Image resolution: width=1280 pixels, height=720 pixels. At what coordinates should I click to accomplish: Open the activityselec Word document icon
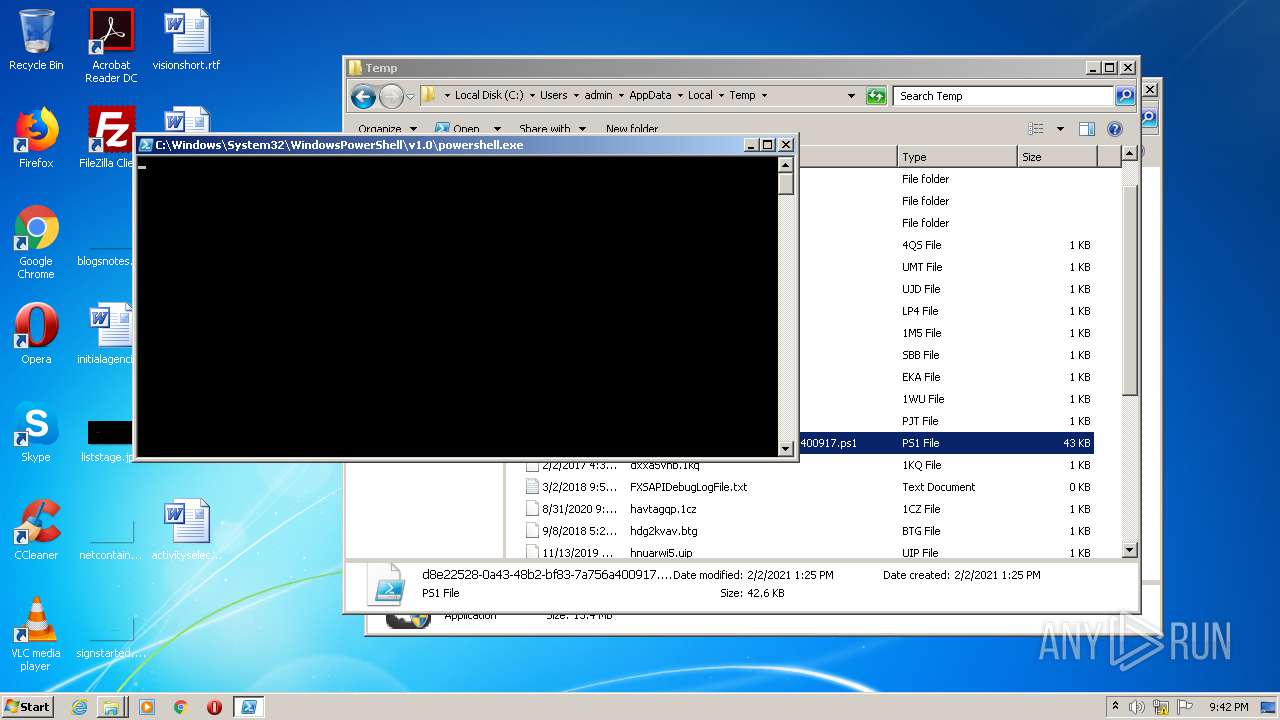click(x=186, y=530)
